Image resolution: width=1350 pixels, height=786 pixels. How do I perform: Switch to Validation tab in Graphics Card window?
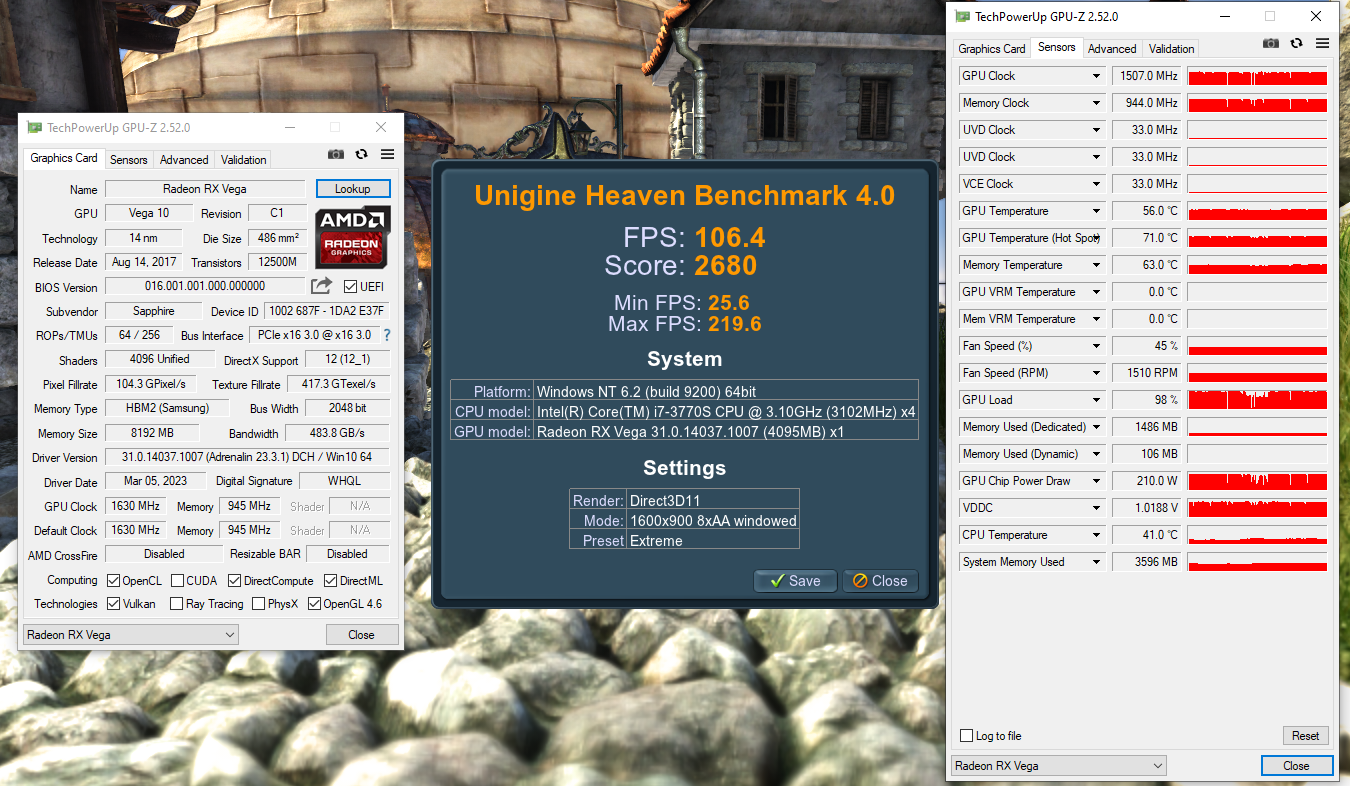pyautogui.click(x=244, y=160)
